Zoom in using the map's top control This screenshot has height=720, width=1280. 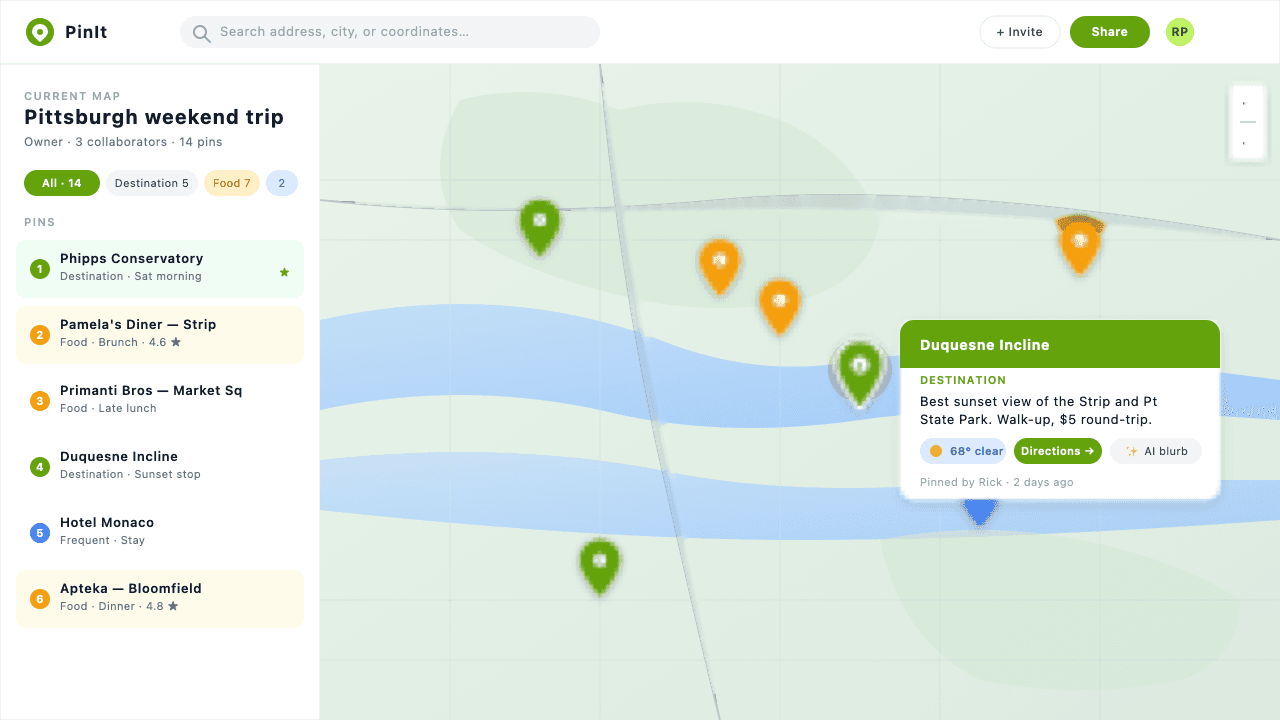point(1247,104)
